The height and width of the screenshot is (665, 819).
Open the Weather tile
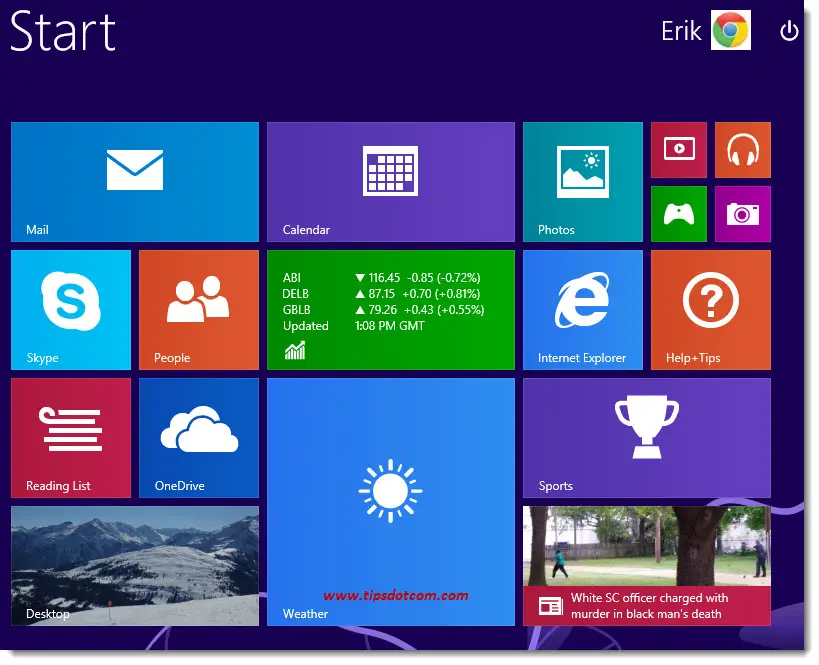click(x=391, y=502)
